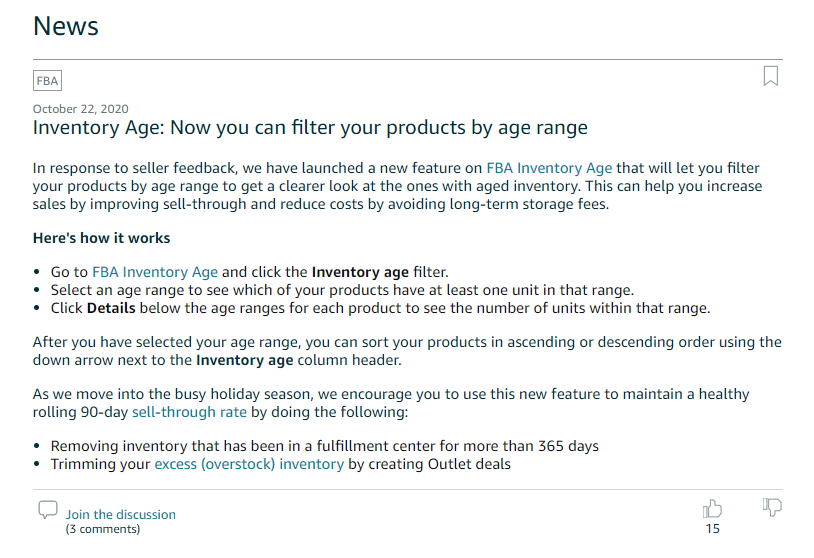Click the News page heading
This screenshot has width=814, height=558.
coord(65,26)
